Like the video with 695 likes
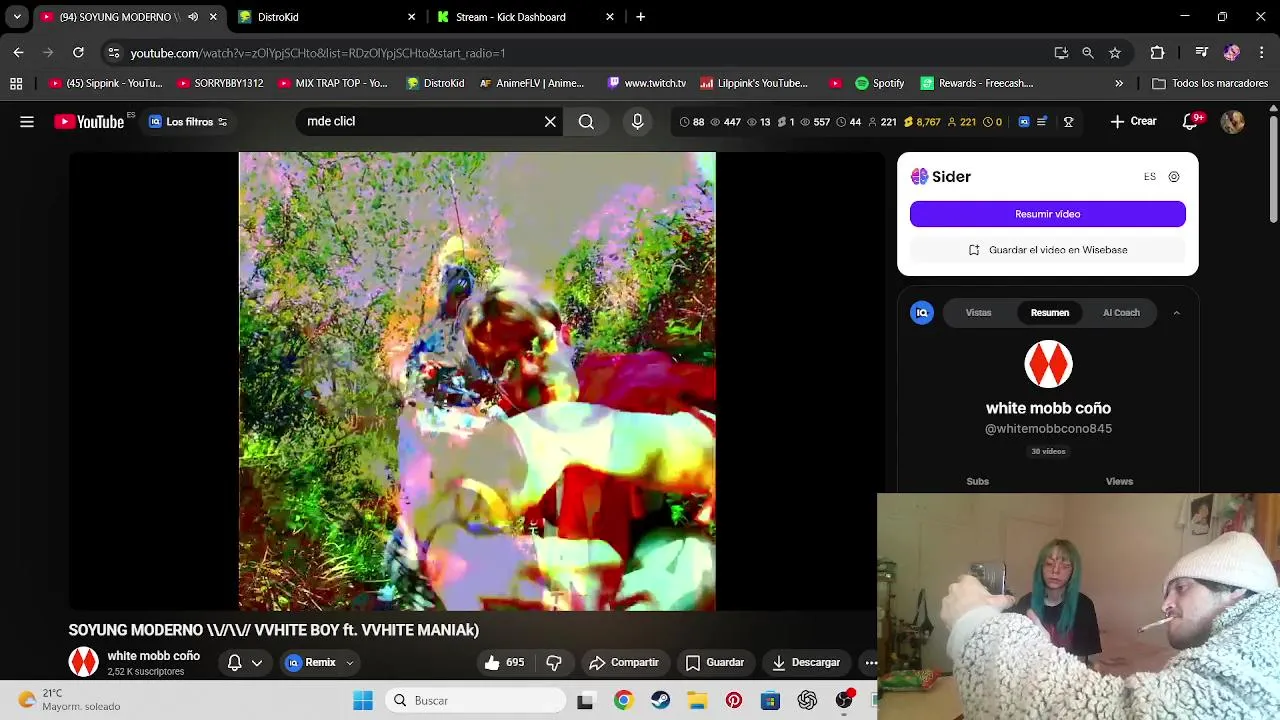This screenshot has width=1280, height=720. coord(504,663)
